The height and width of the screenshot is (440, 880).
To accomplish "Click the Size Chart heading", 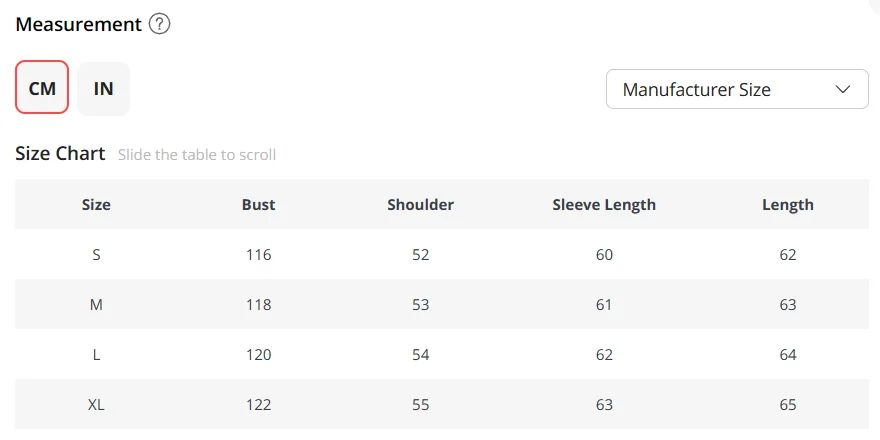I will pos(60,153).
